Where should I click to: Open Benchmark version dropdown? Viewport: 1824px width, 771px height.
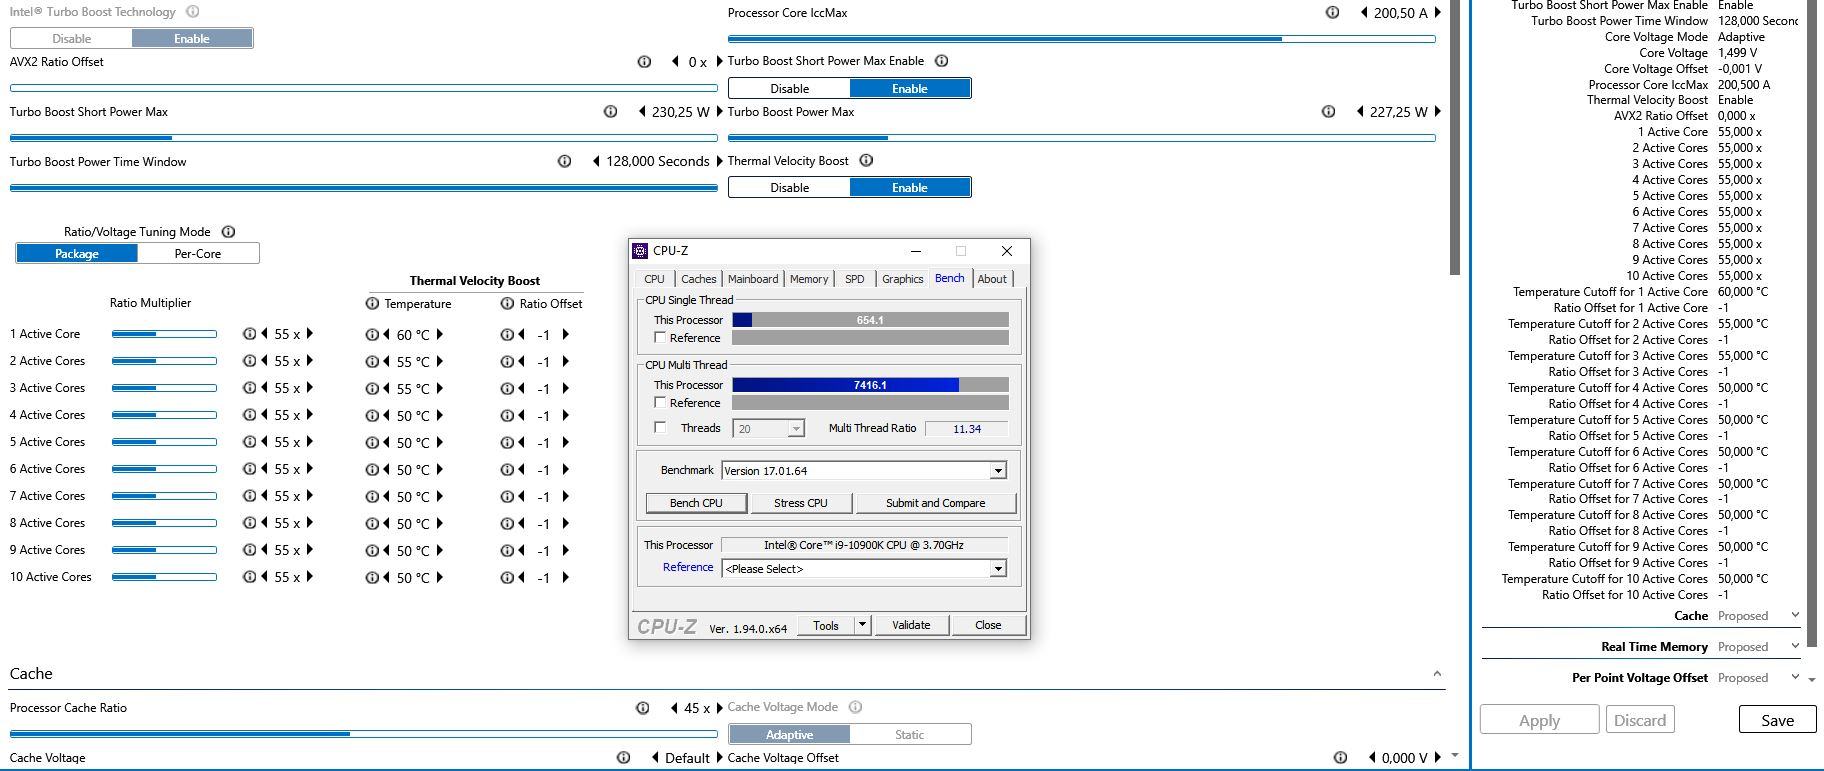(997, 471)
